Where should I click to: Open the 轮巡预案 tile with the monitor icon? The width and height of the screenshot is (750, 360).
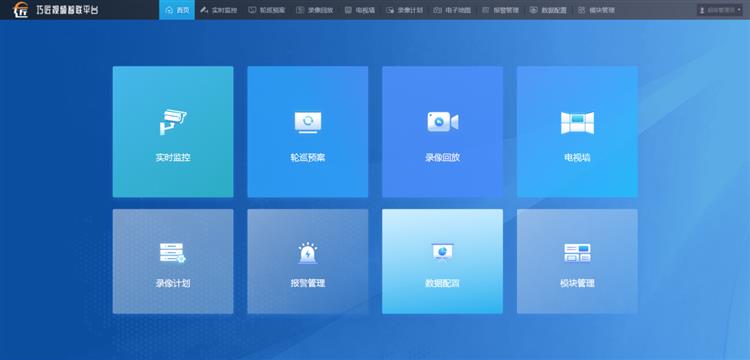coord(308,131)
